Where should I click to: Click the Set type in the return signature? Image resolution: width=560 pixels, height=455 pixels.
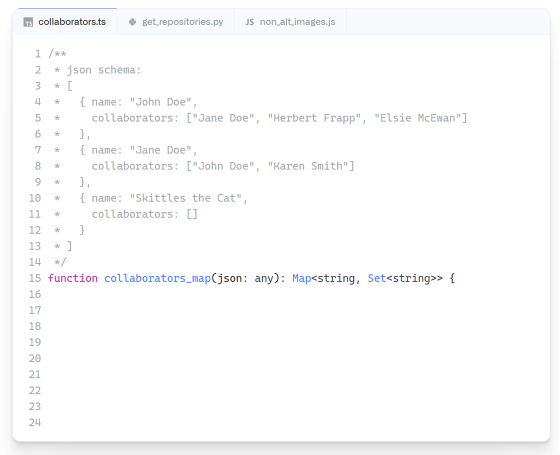377,278
